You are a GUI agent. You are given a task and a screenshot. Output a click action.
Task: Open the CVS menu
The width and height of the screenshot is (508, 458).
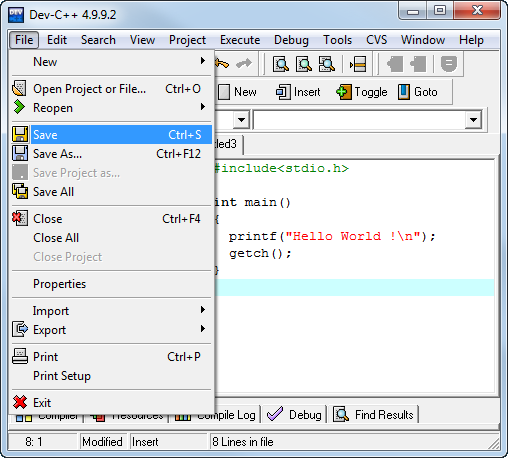pyautogui.click(x=377, y=40)
